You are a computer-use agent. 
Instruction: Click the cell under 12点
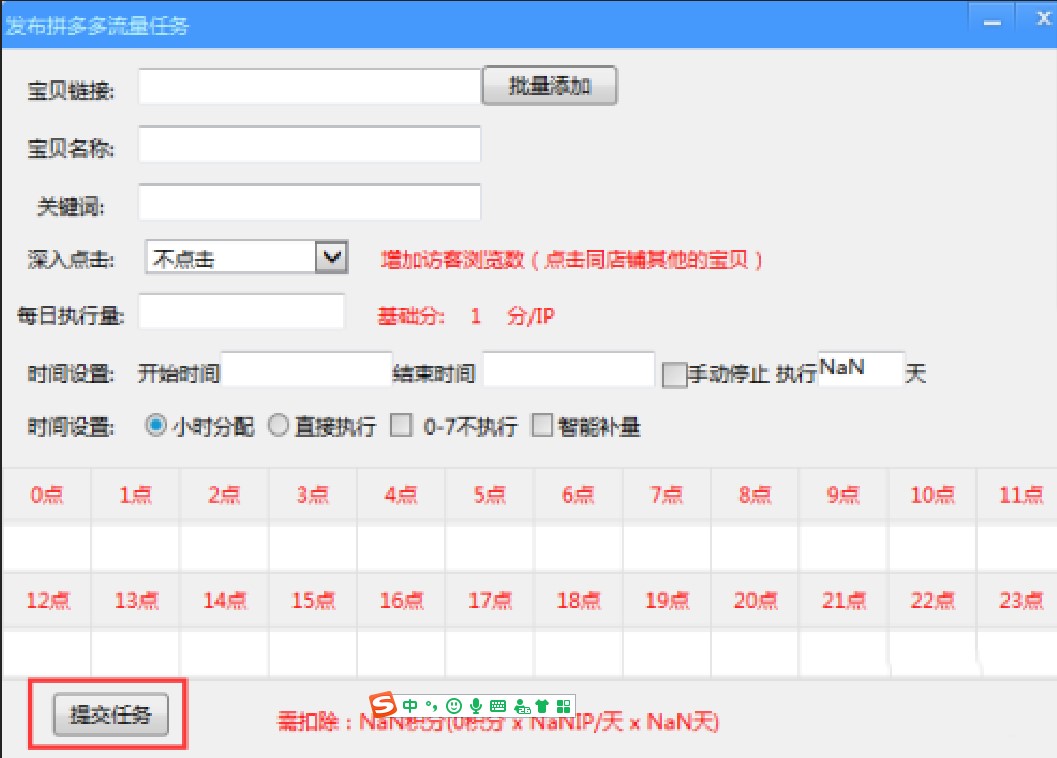tap(47, 653)
